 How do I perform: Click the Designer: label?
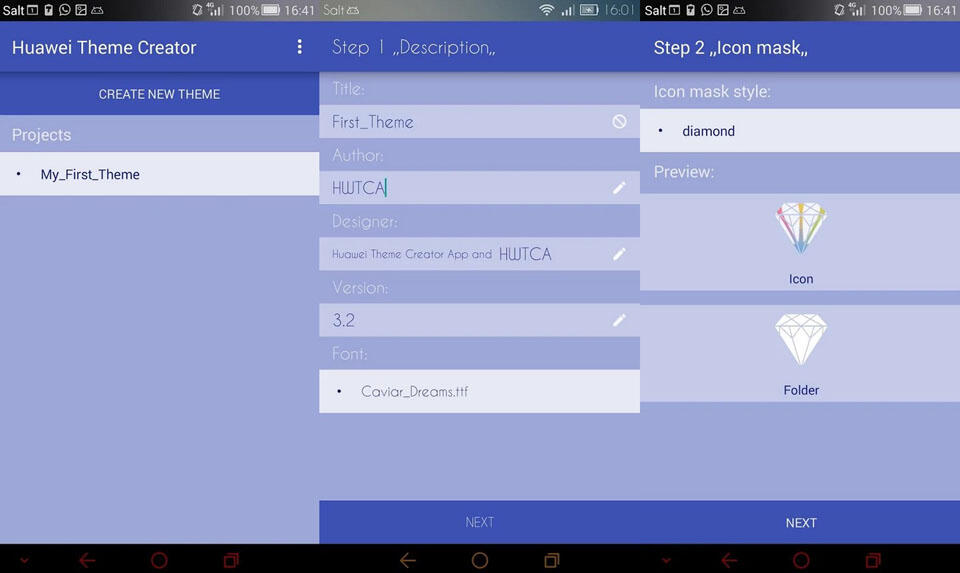[365, 221]
